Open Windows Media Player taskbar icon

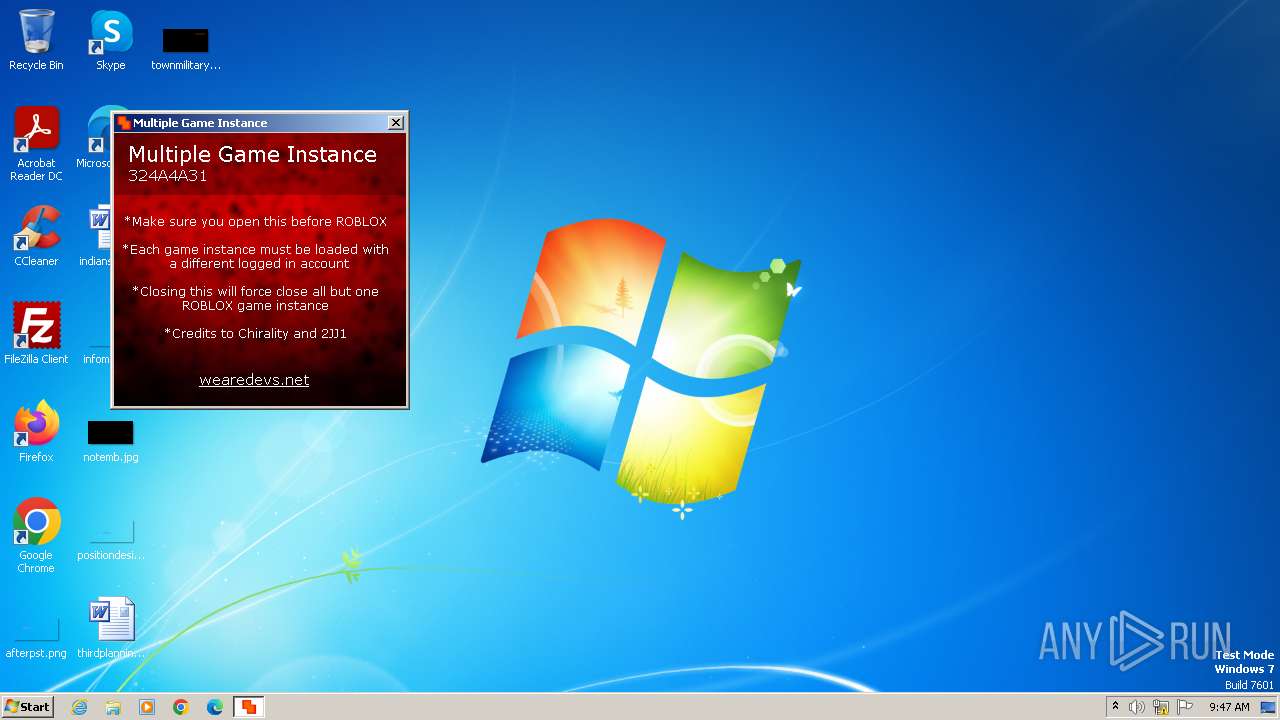[x=147, y=707]
